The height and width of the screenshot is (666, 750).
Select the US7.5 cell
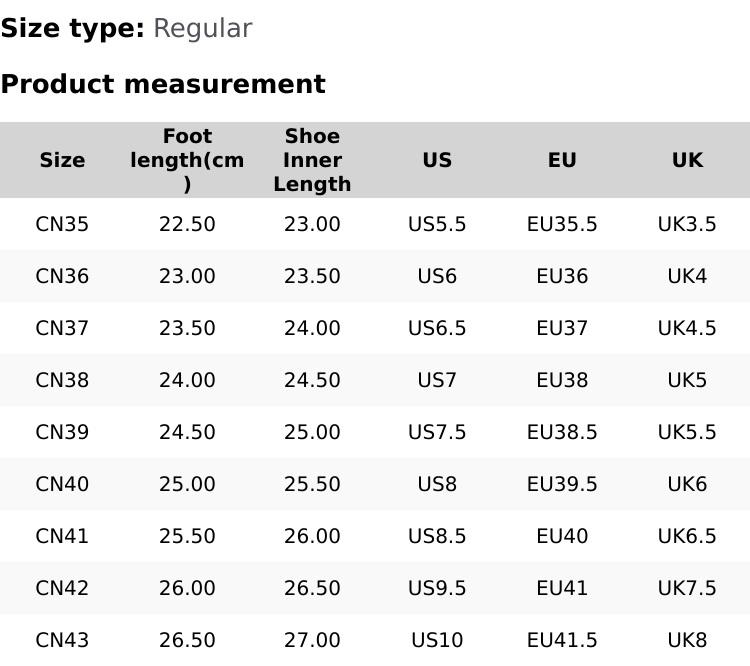point(437,432)
